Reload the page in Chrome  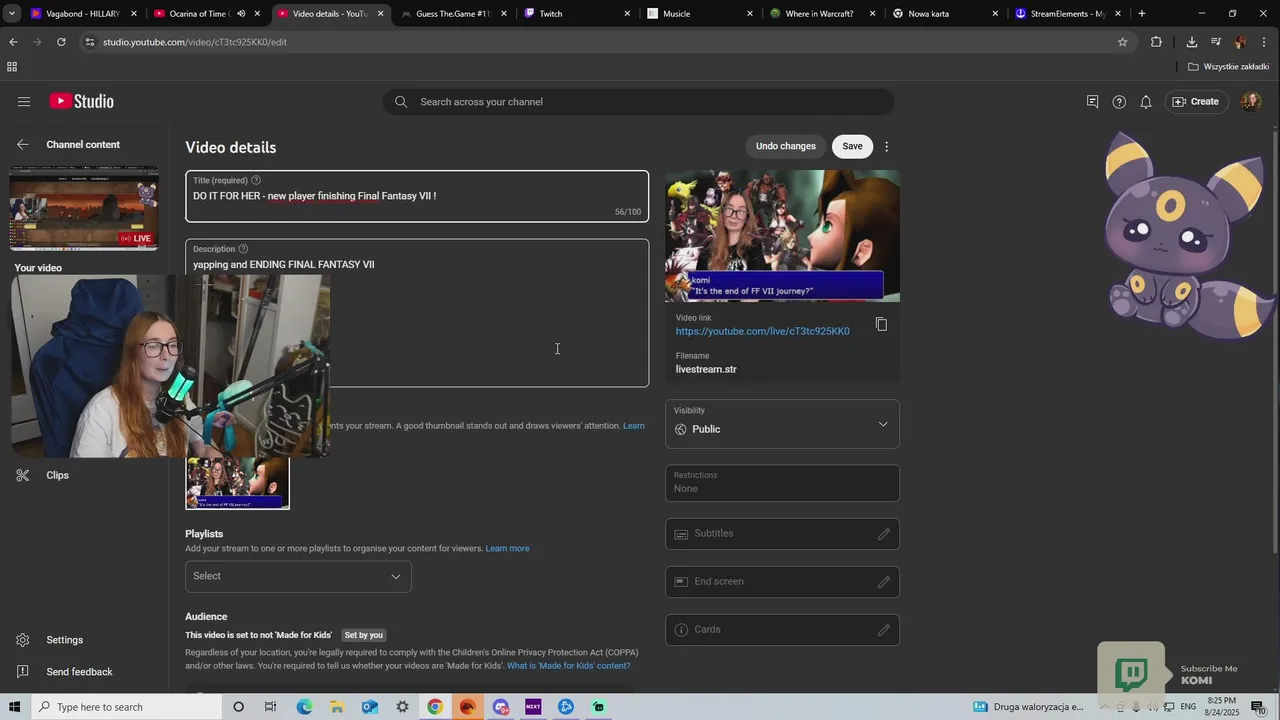pyautogui.click(x=61, y=42)
